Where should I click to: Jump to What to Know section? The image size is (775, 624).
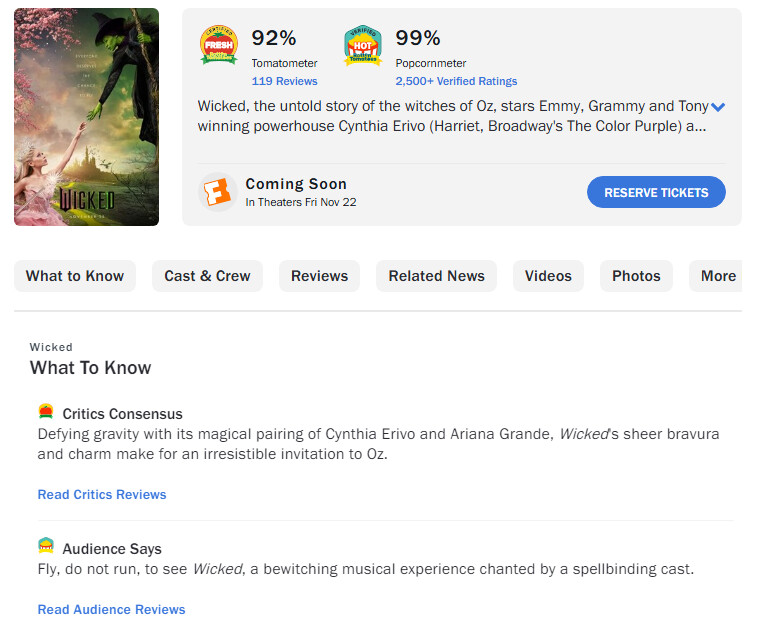(x=75, y=276)
